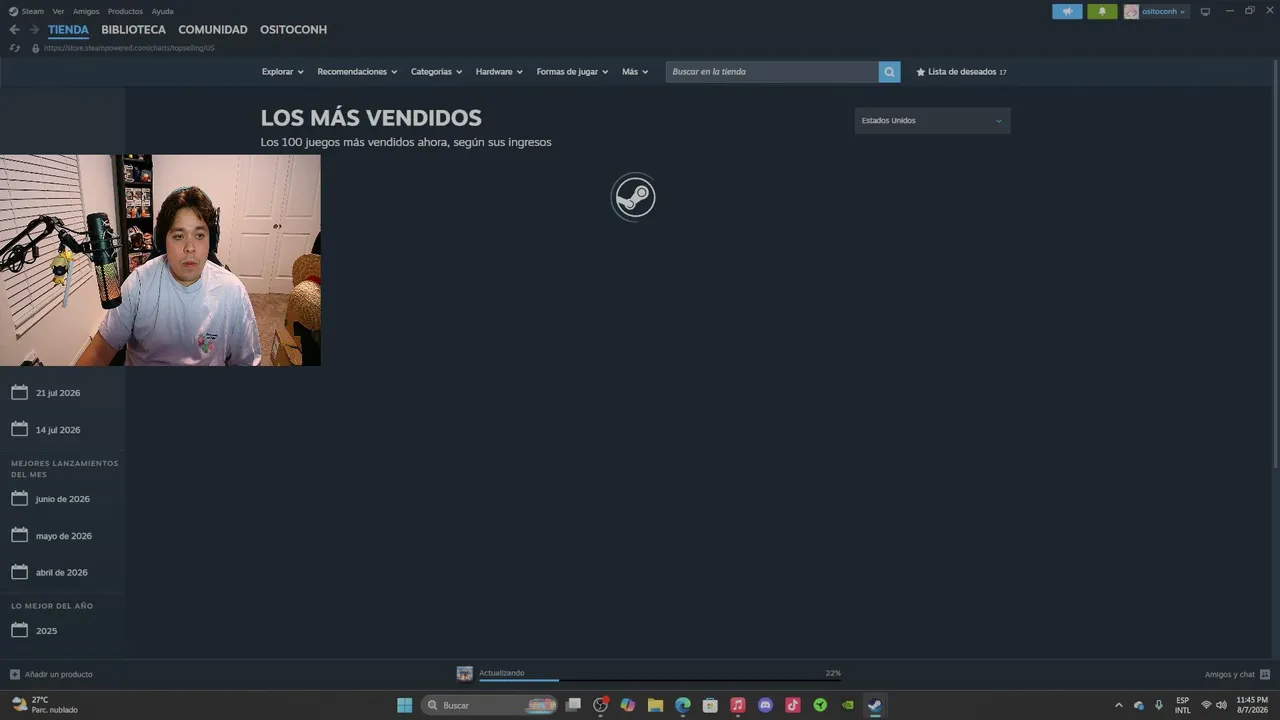The image size is (1280, 720).
Task: Open the OSITOCONH profile tab
Action: (x=293, y=30)
